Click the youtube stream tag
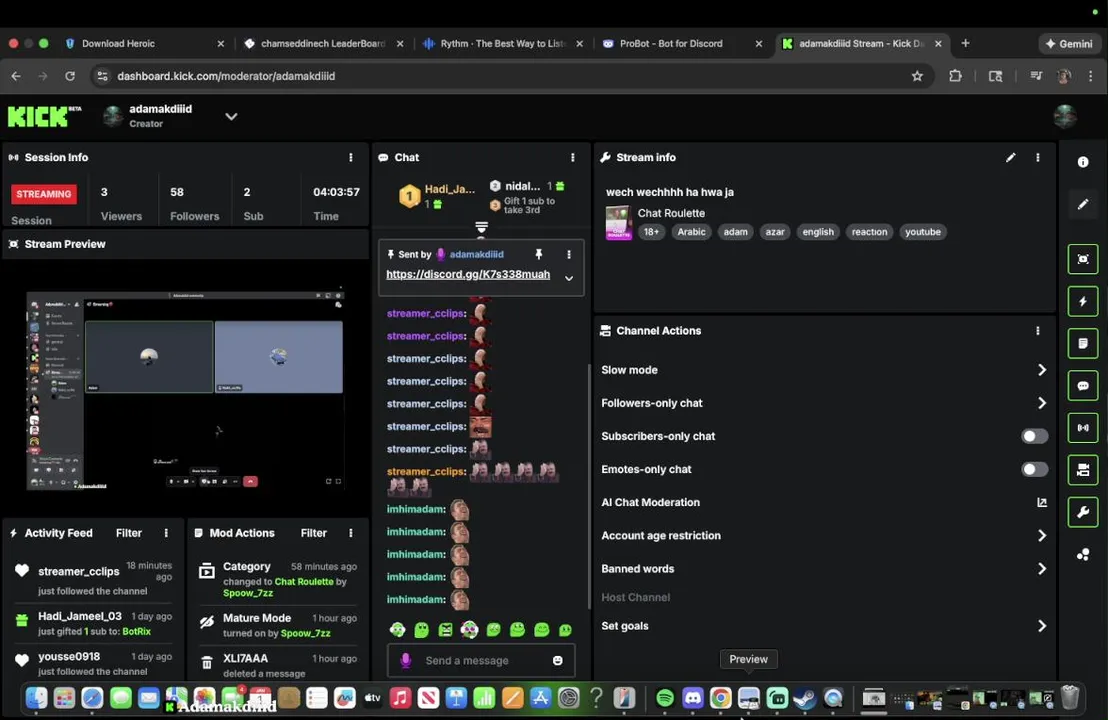This screenshot has width=1108, height=720. coord(922,232)
